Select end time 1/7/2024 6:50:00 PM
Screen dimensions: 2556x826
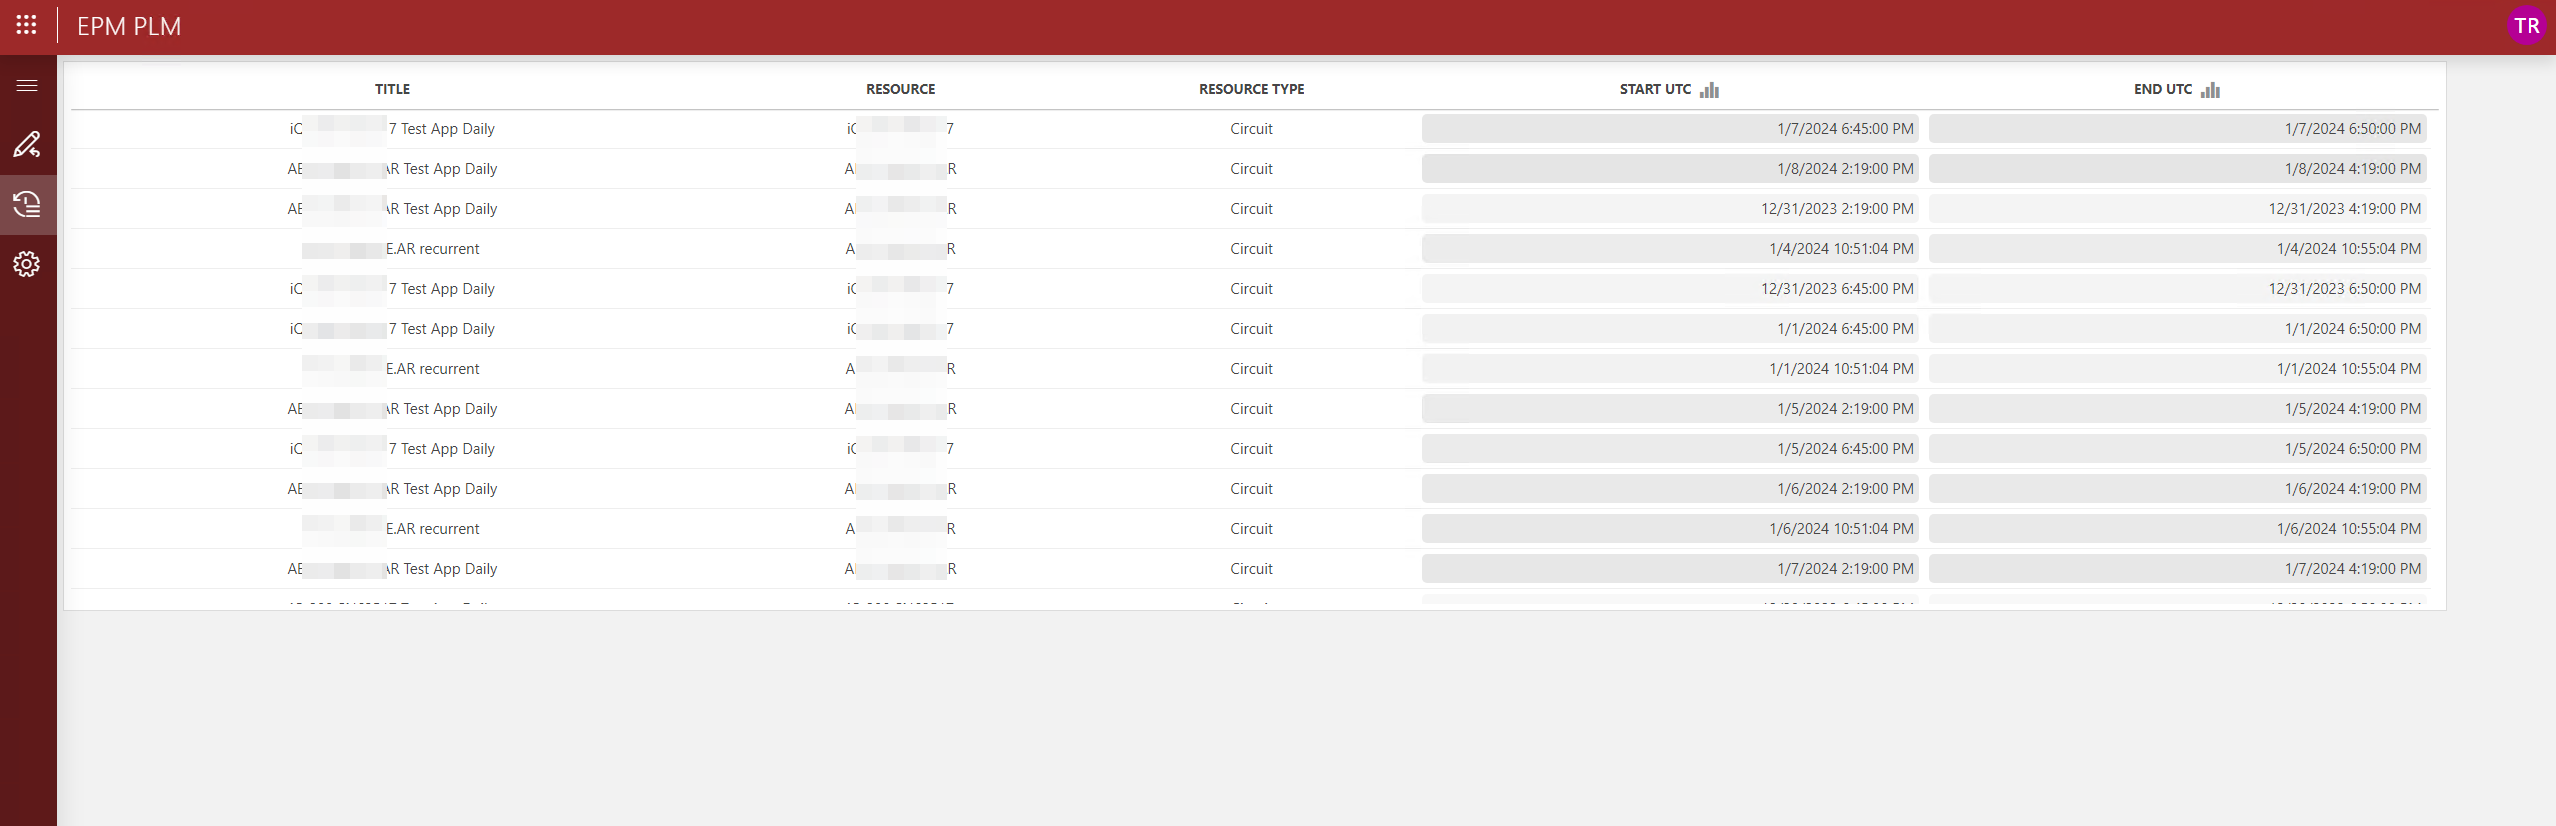2177,129
